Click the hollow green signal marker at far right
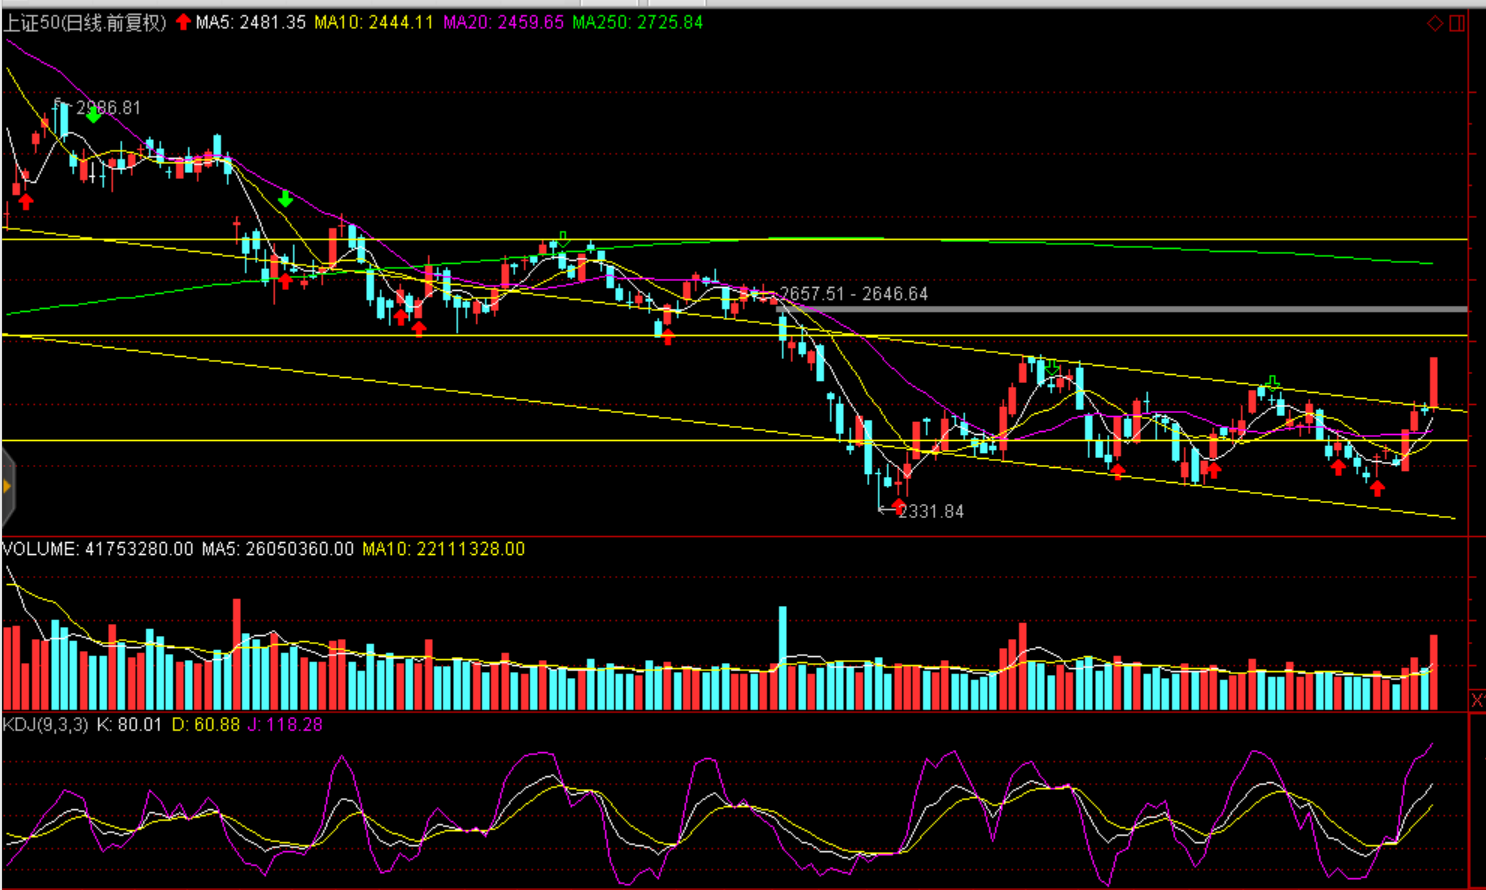The image size is (1486, 890). tap(1272, 381)
